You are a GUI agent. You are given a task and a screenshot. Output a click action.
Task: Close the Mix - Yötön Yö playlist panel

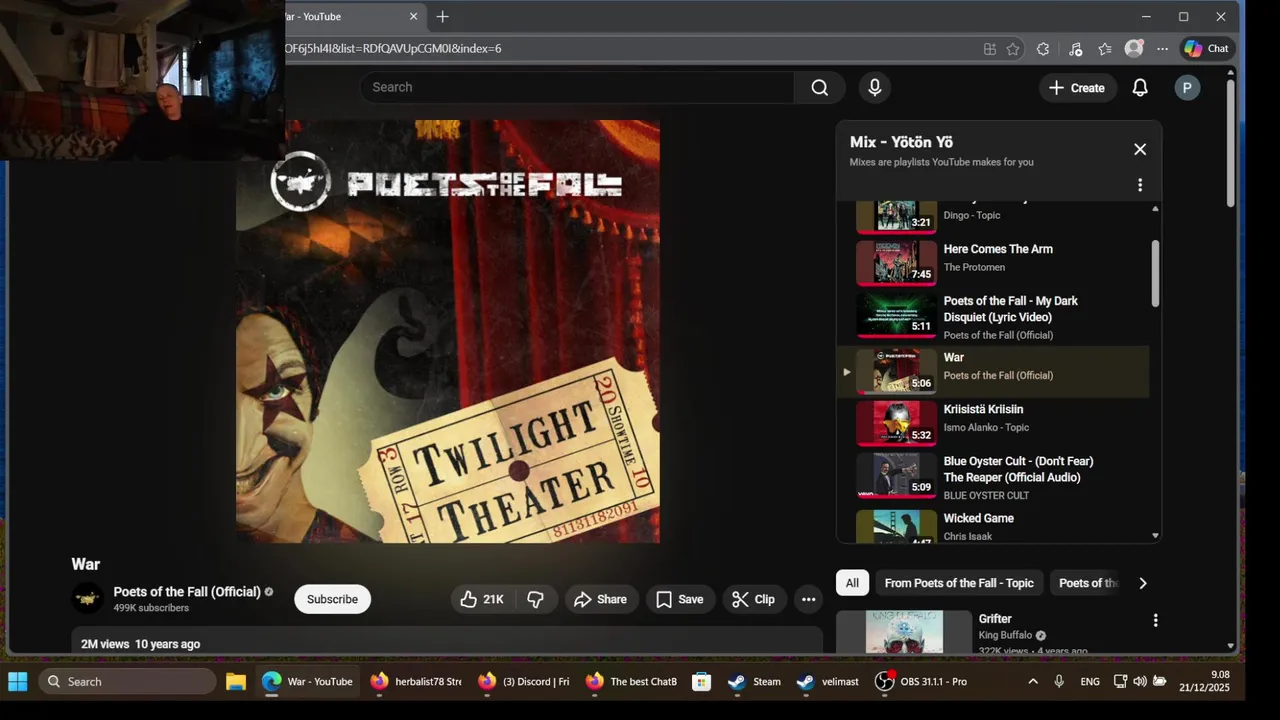tap(1140, 149)
